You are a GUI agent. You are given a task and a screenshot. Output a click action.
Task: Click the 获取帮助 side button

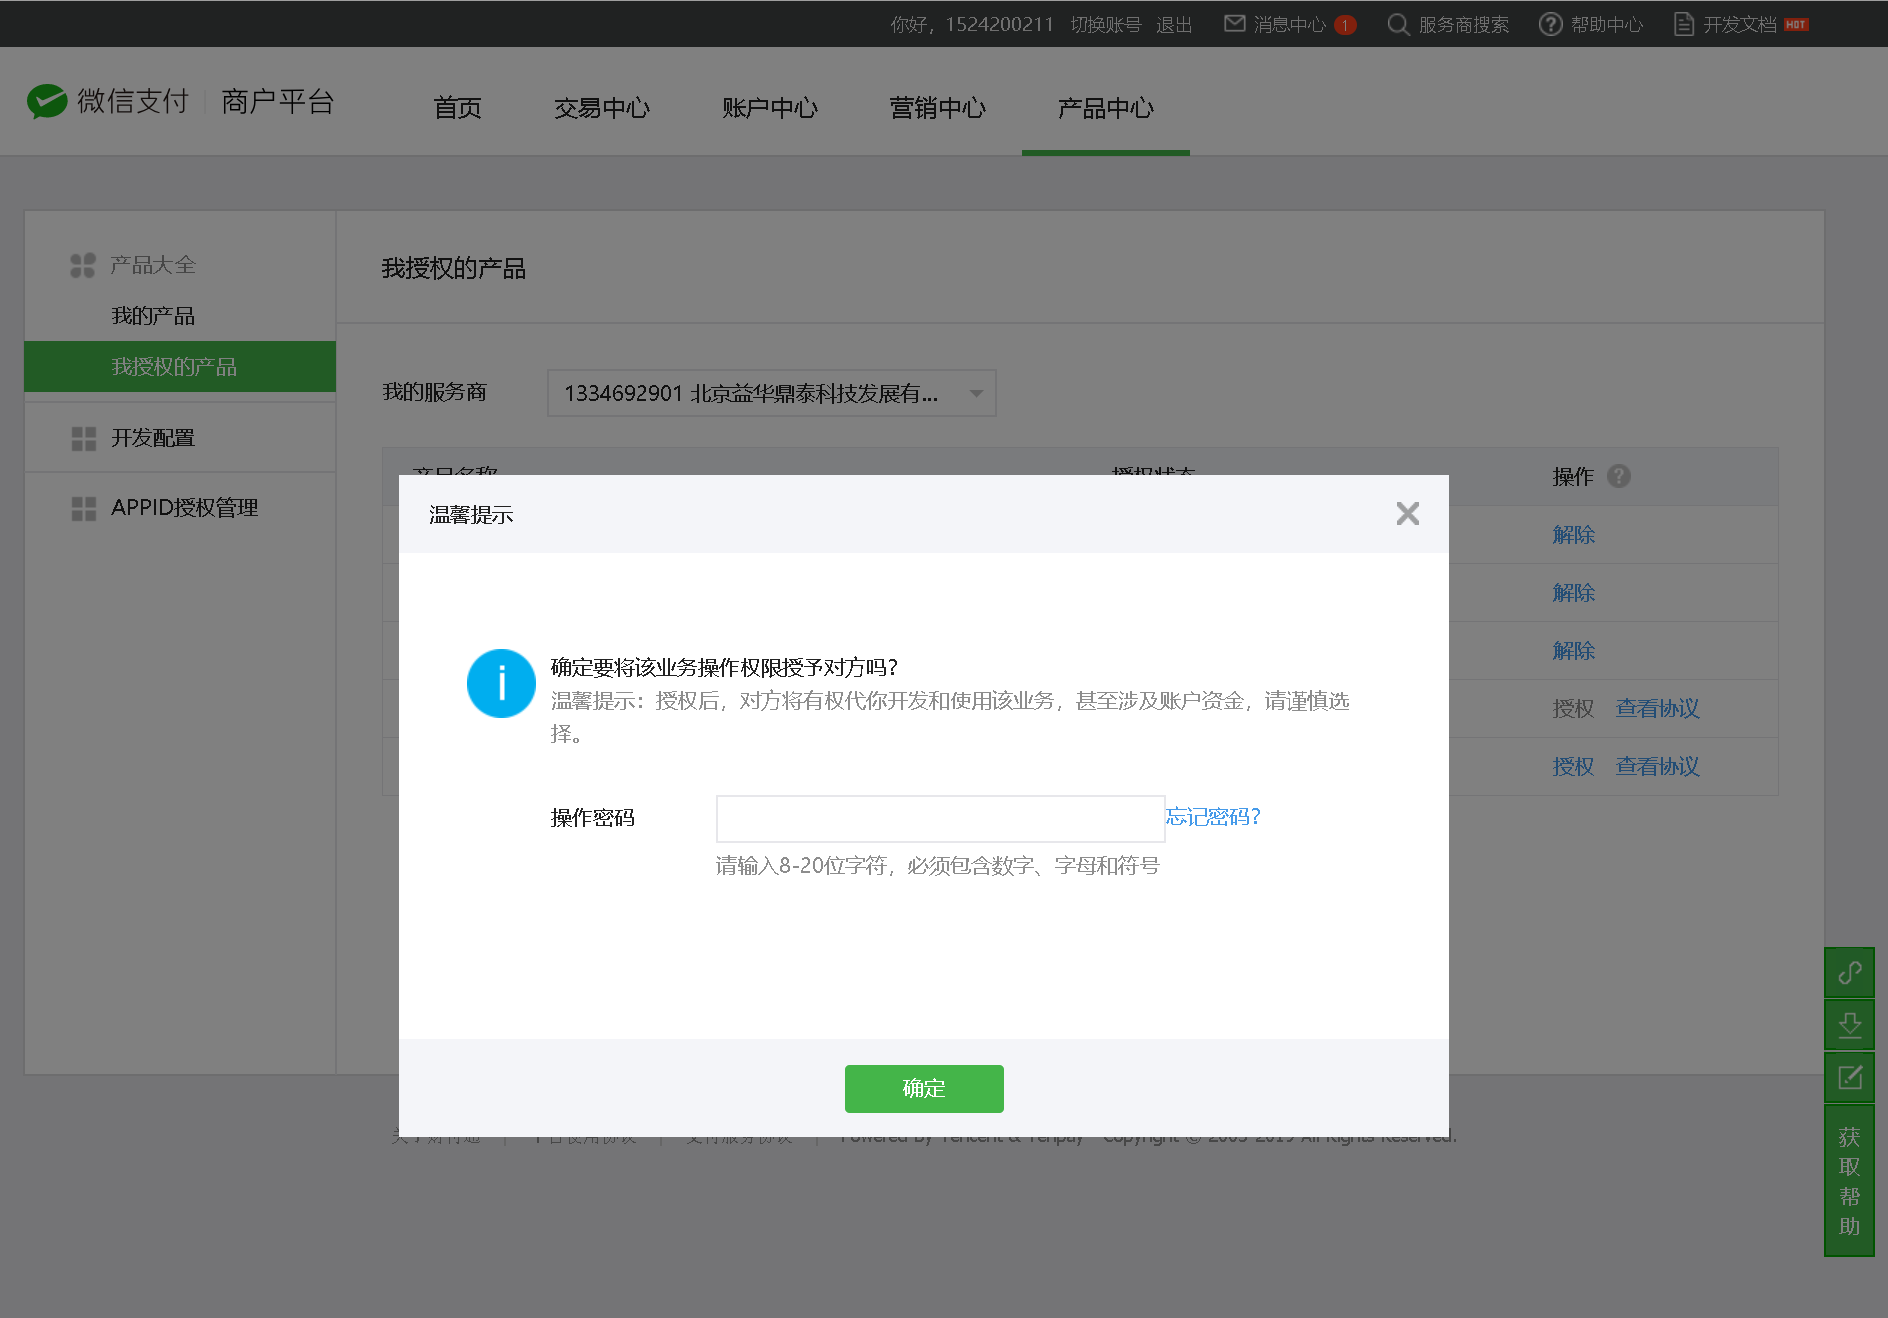coord(1849,1181)
